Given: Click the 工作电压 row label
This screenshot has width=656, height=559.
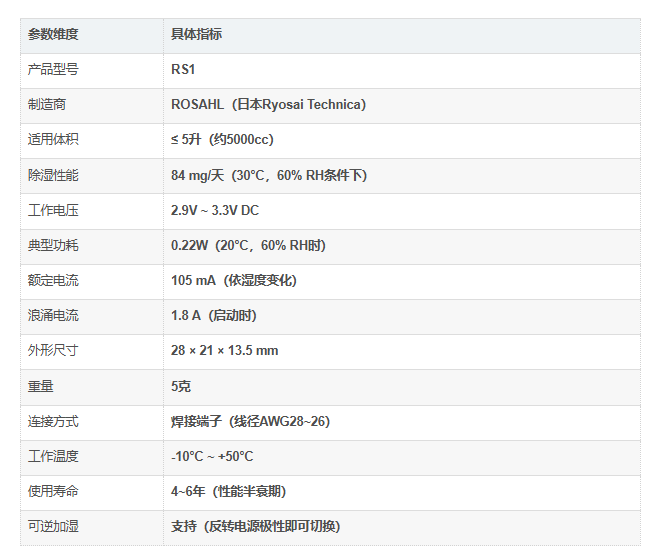Looking at the screenshot, I should [53, 210].
